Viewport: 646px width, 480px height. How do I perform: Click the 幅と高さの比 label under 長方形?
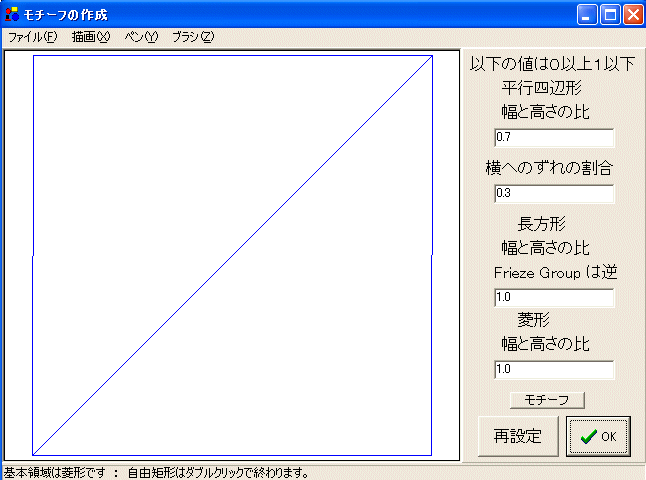click(545, 248)
